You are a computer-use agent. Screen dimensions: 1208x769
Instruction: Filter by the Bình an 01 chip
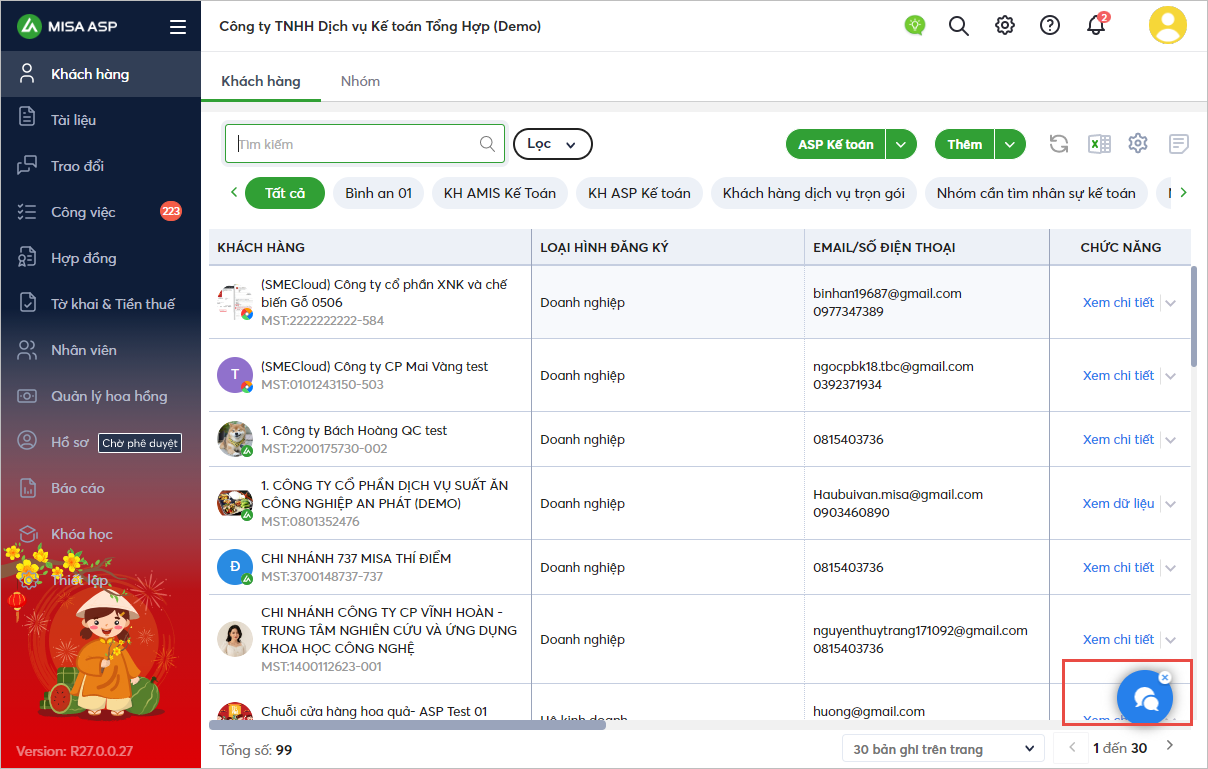(379, 193)
